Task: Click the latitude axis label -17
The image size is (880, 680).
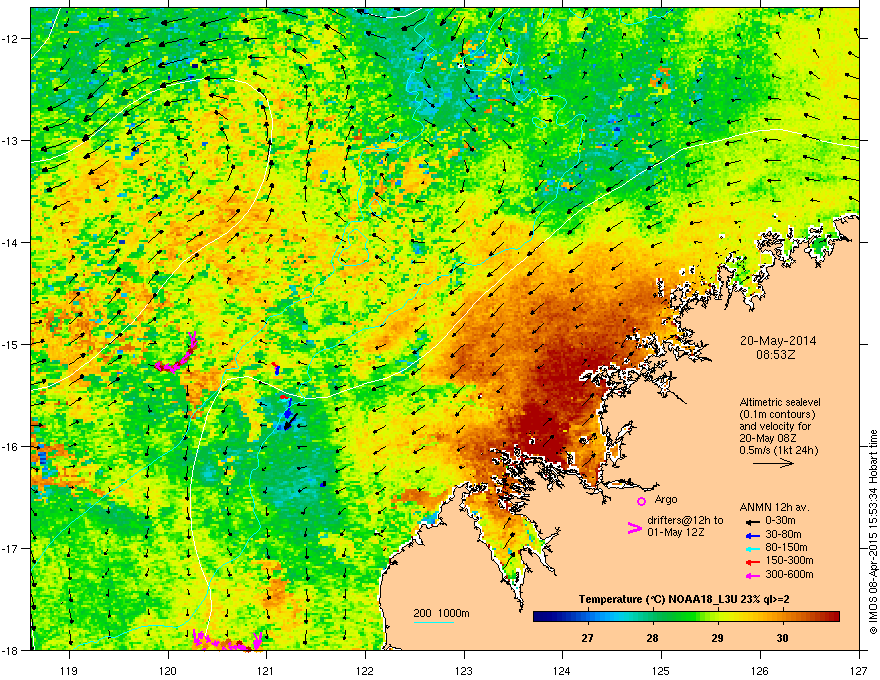Action: [10, 549]
